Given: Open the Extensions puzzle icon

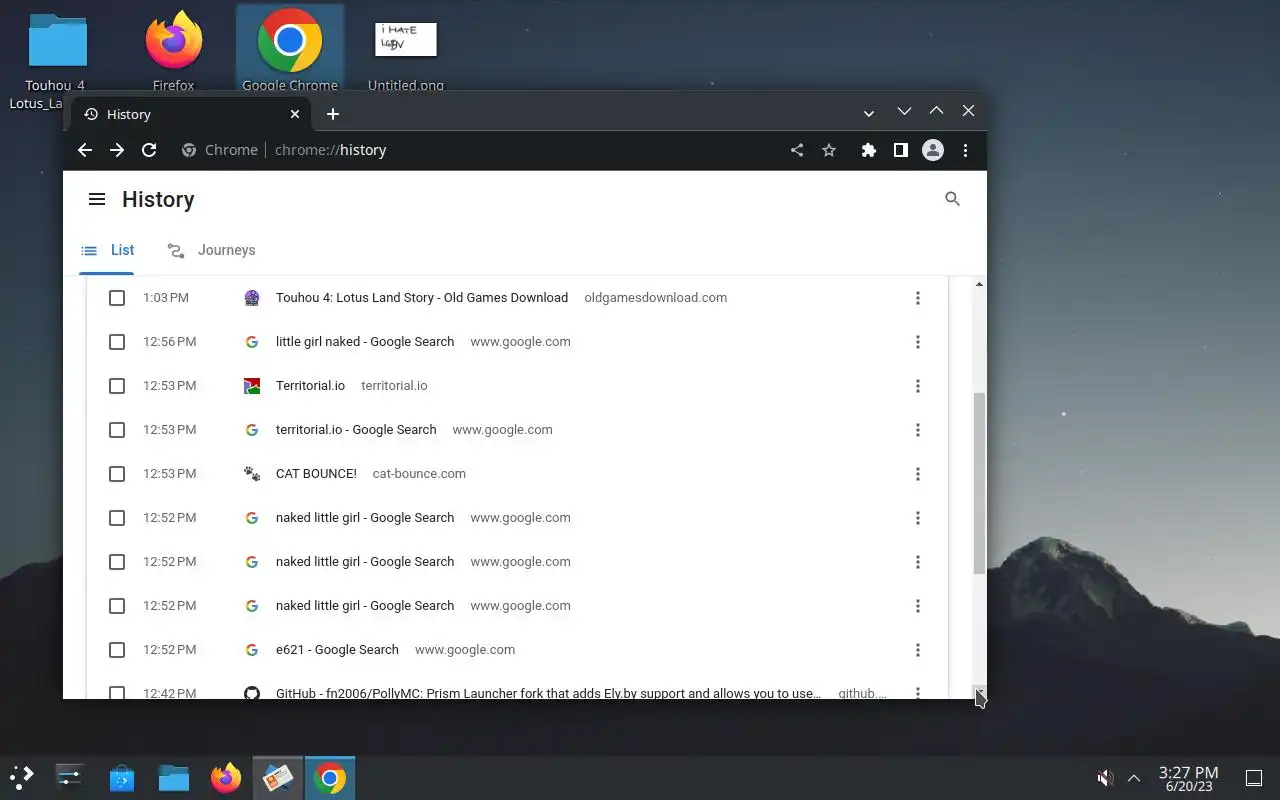Looking at the screenshot, I should [x=869, y=150].
